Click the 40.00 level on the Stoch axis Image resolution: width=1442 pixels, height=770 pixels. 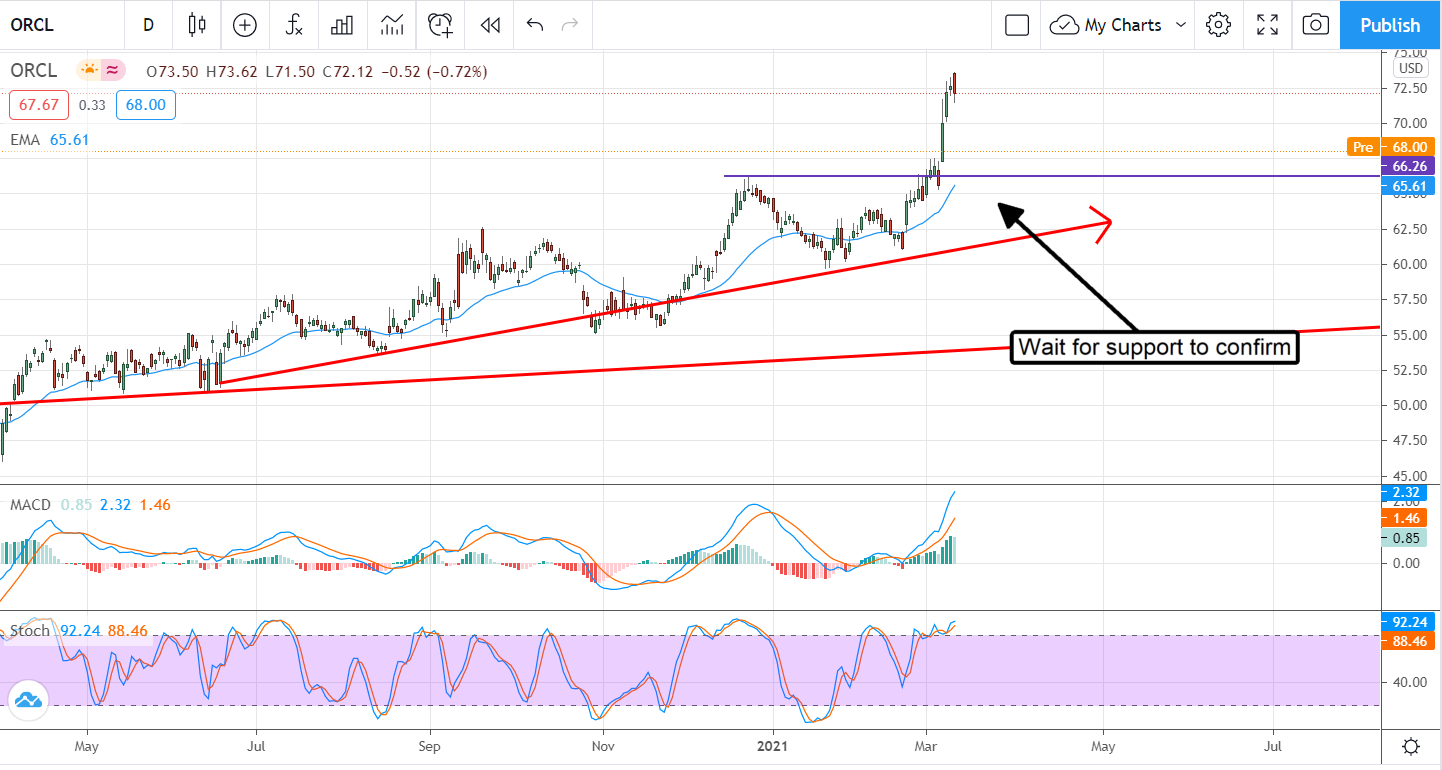point(1409,682)
